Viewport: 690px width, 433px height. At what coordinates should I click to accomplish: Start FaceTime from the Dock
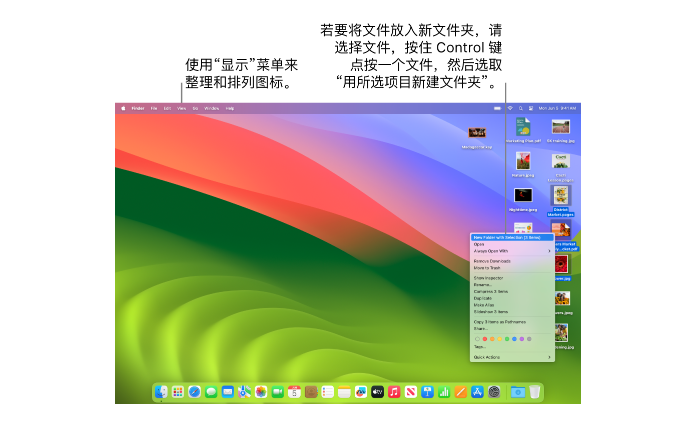(278, 392)
